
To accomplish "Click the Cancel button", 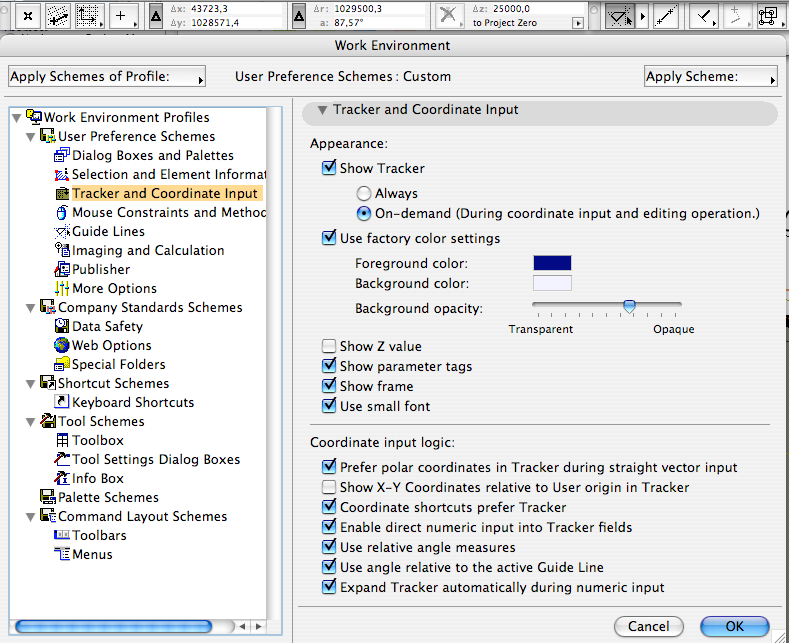I will 649,626.
